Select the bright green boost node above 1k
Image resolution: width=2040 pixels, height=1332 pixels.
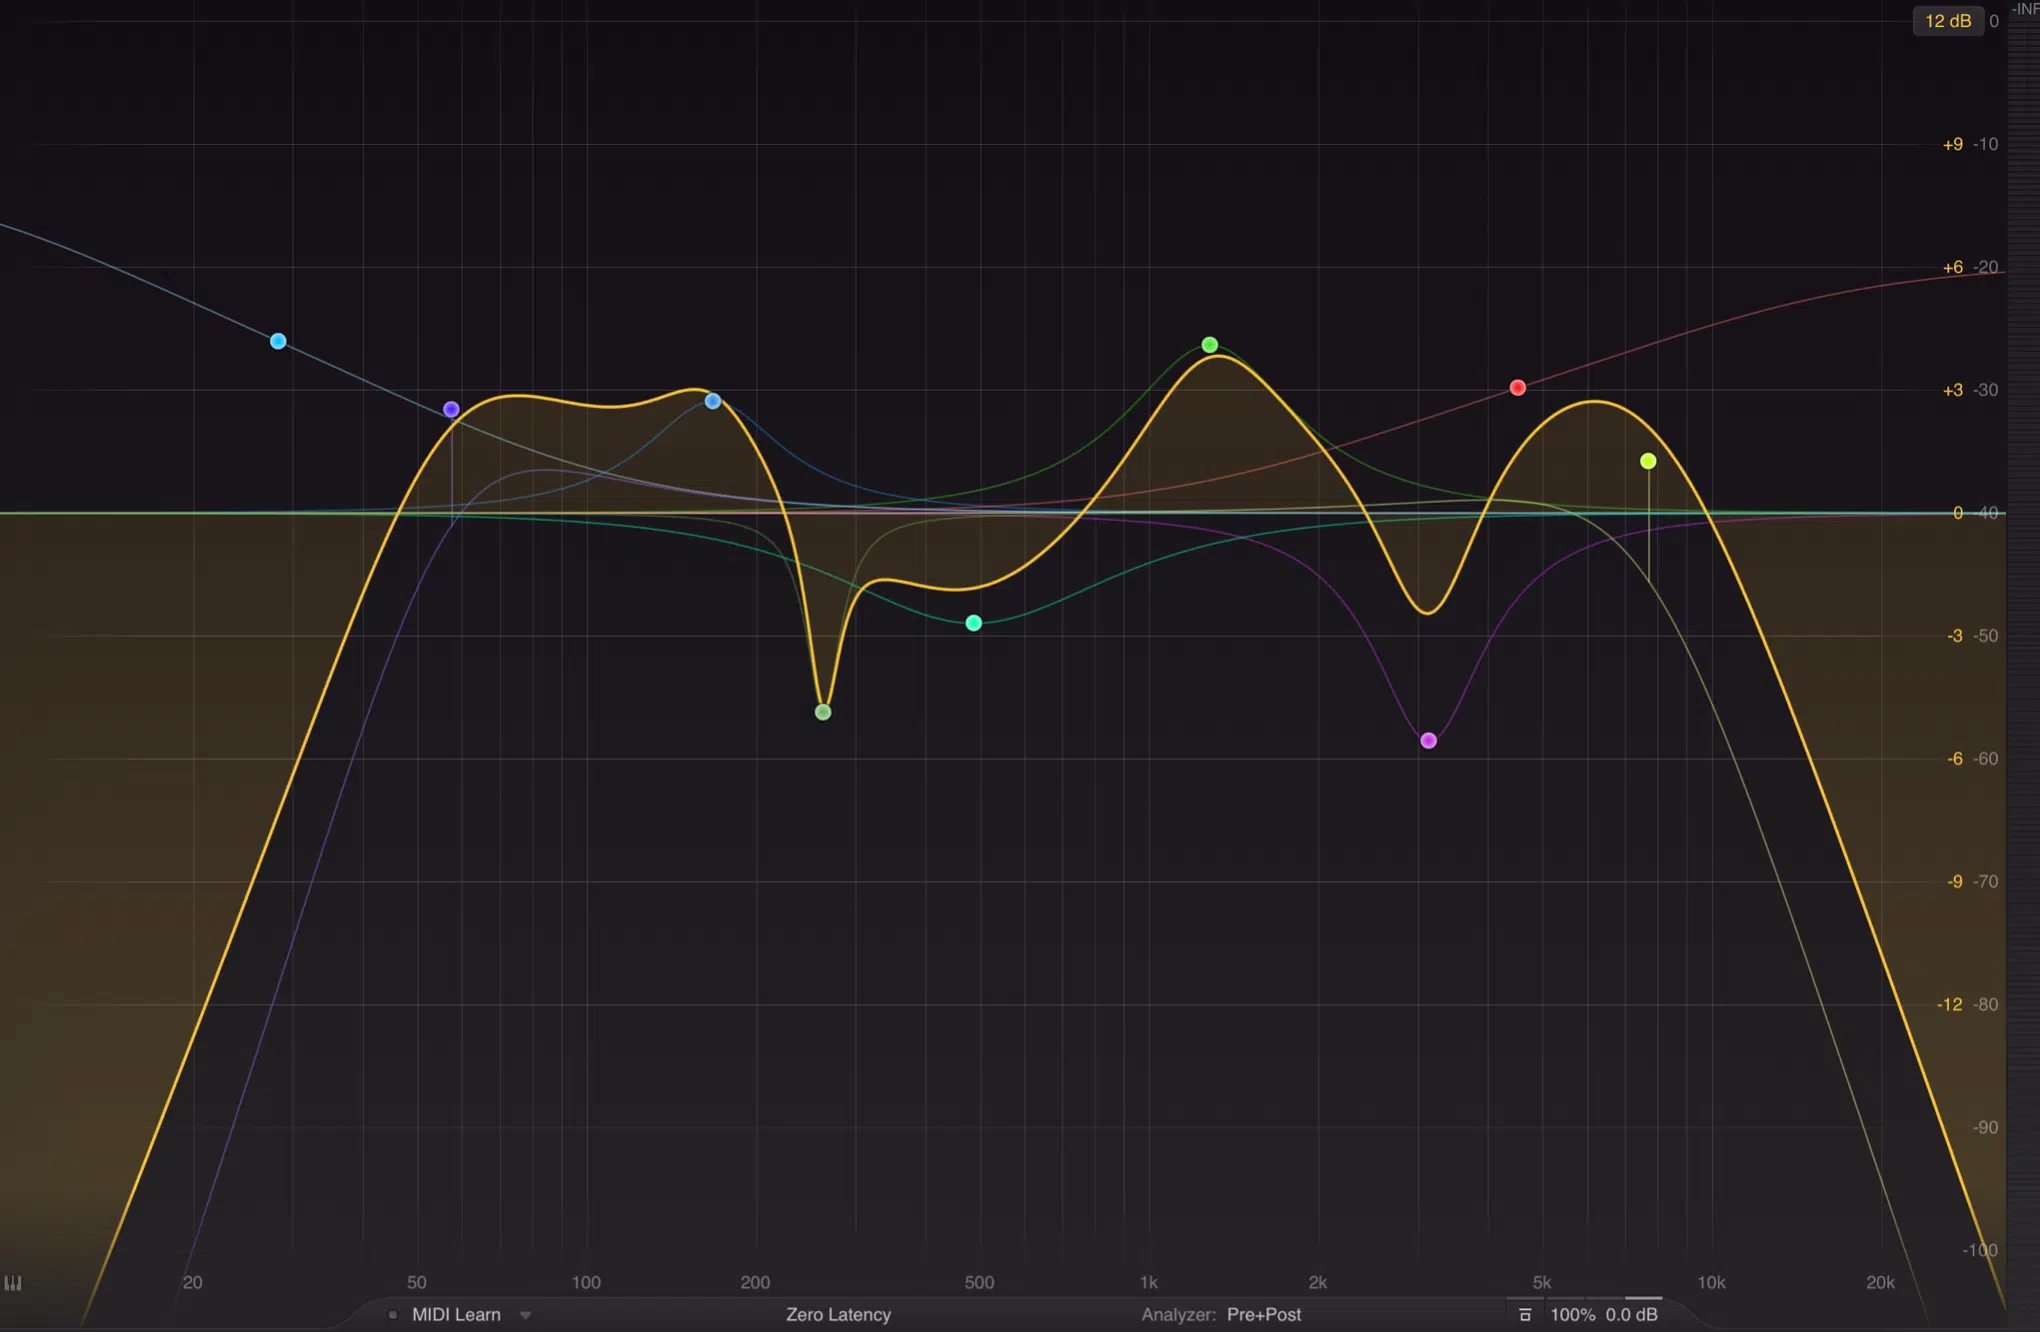pyautogui.click(x=1210, y=345)
